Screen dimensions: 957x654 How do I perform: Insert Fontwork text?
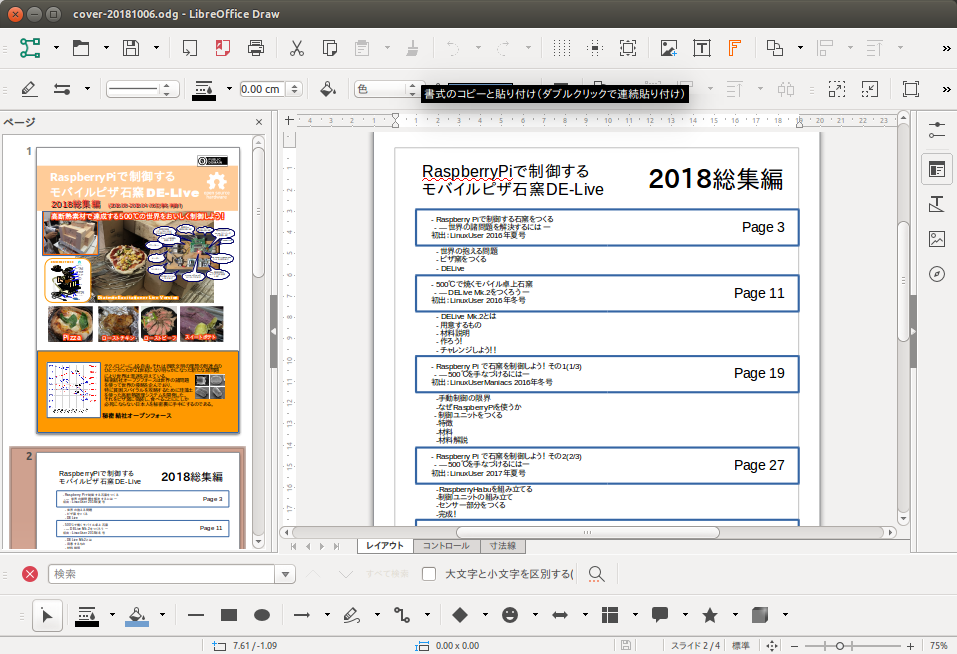pos(735,48)
